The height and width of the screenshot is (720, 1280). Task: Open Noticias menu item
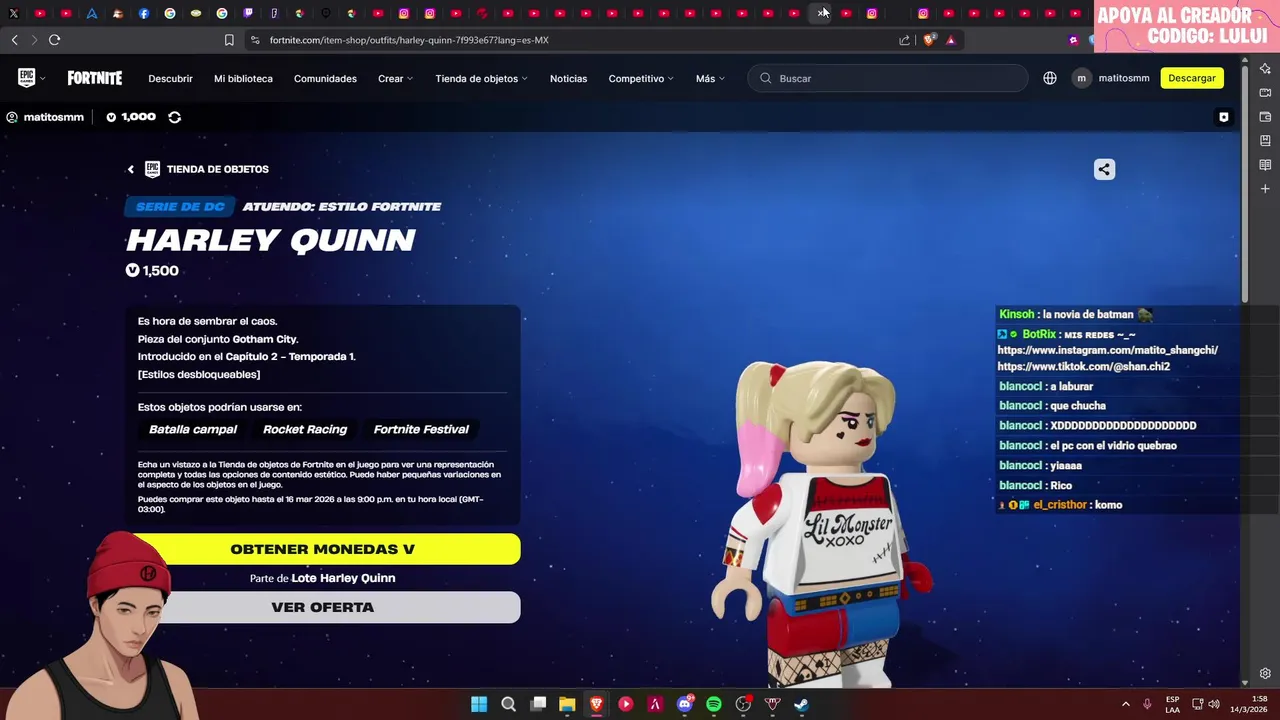568,78
